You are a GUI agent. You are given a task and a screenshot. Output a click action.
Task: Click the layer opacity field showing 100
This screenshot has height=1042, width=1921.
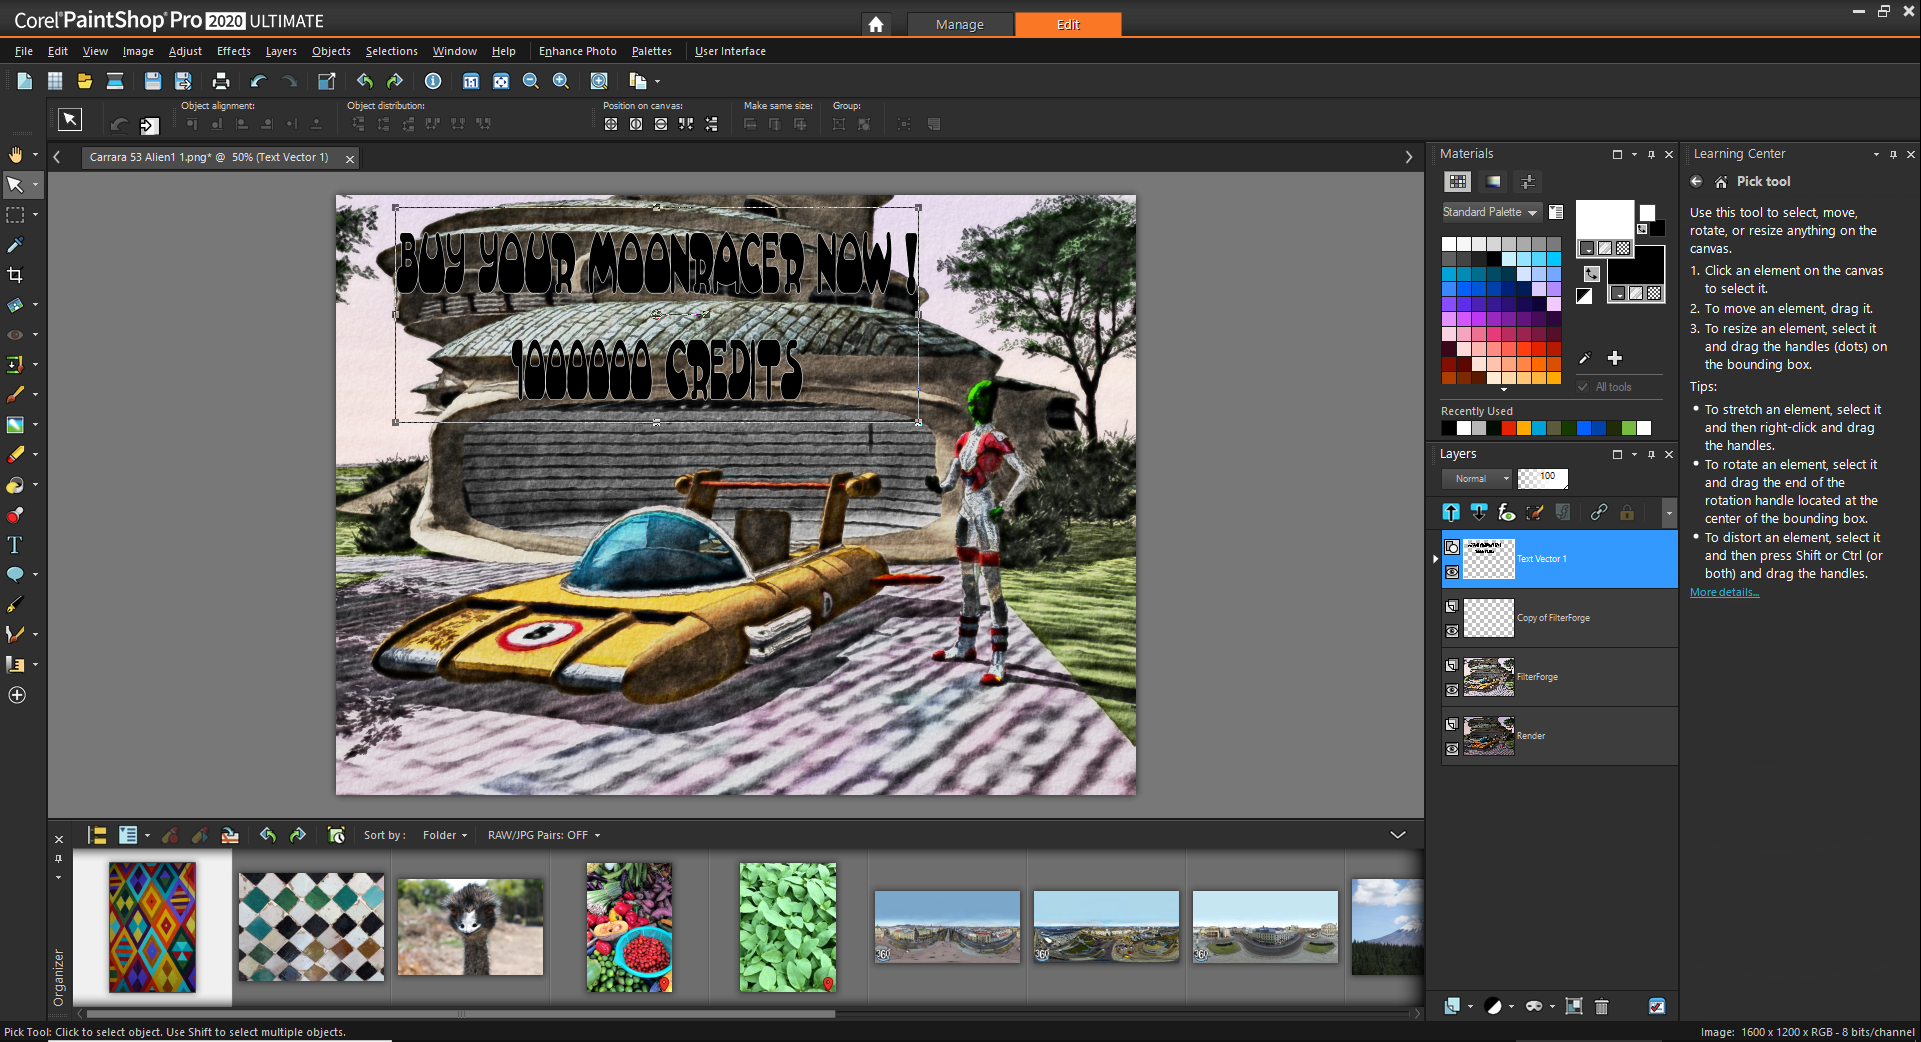1542,478
